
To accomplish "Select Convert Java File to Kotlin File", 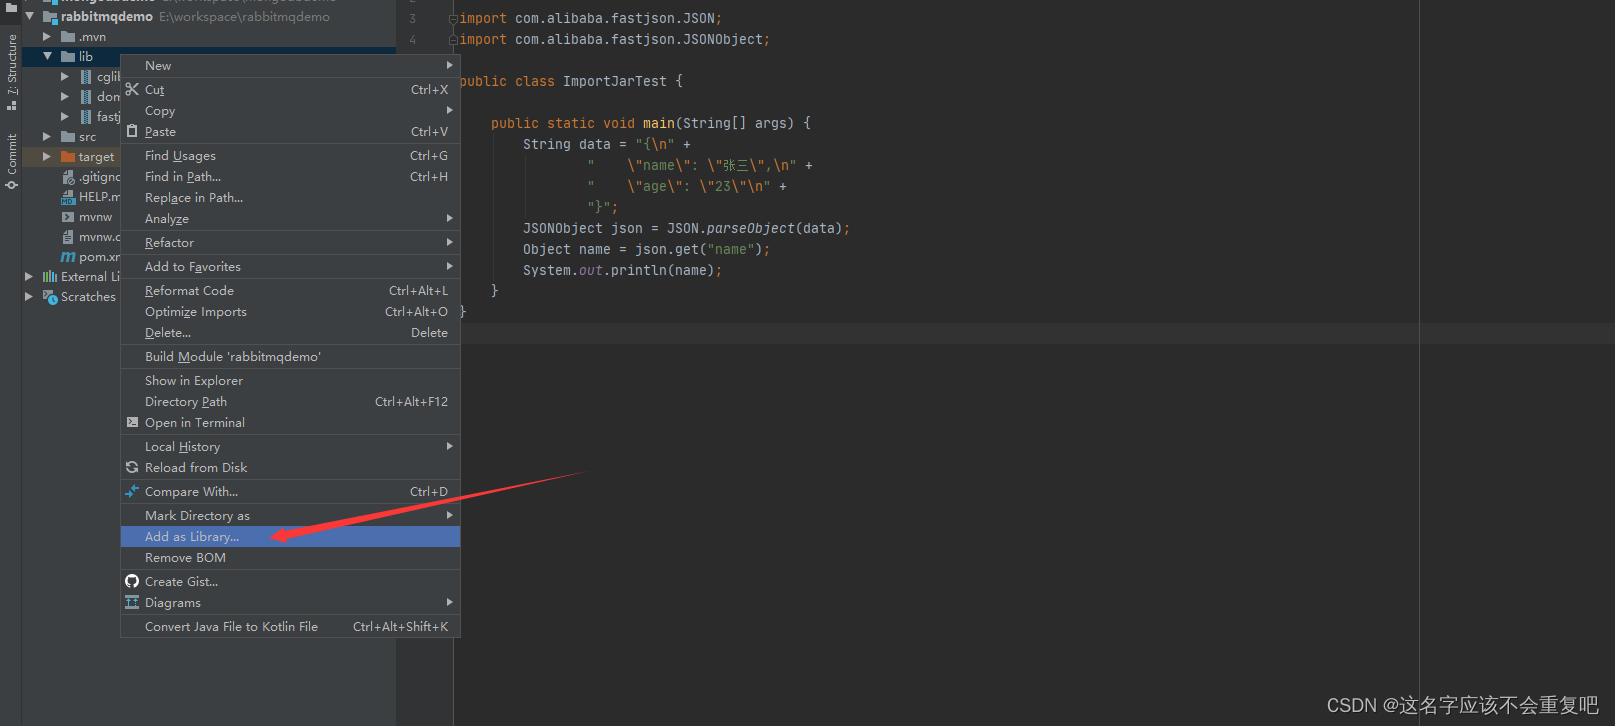I will [290, 626].
